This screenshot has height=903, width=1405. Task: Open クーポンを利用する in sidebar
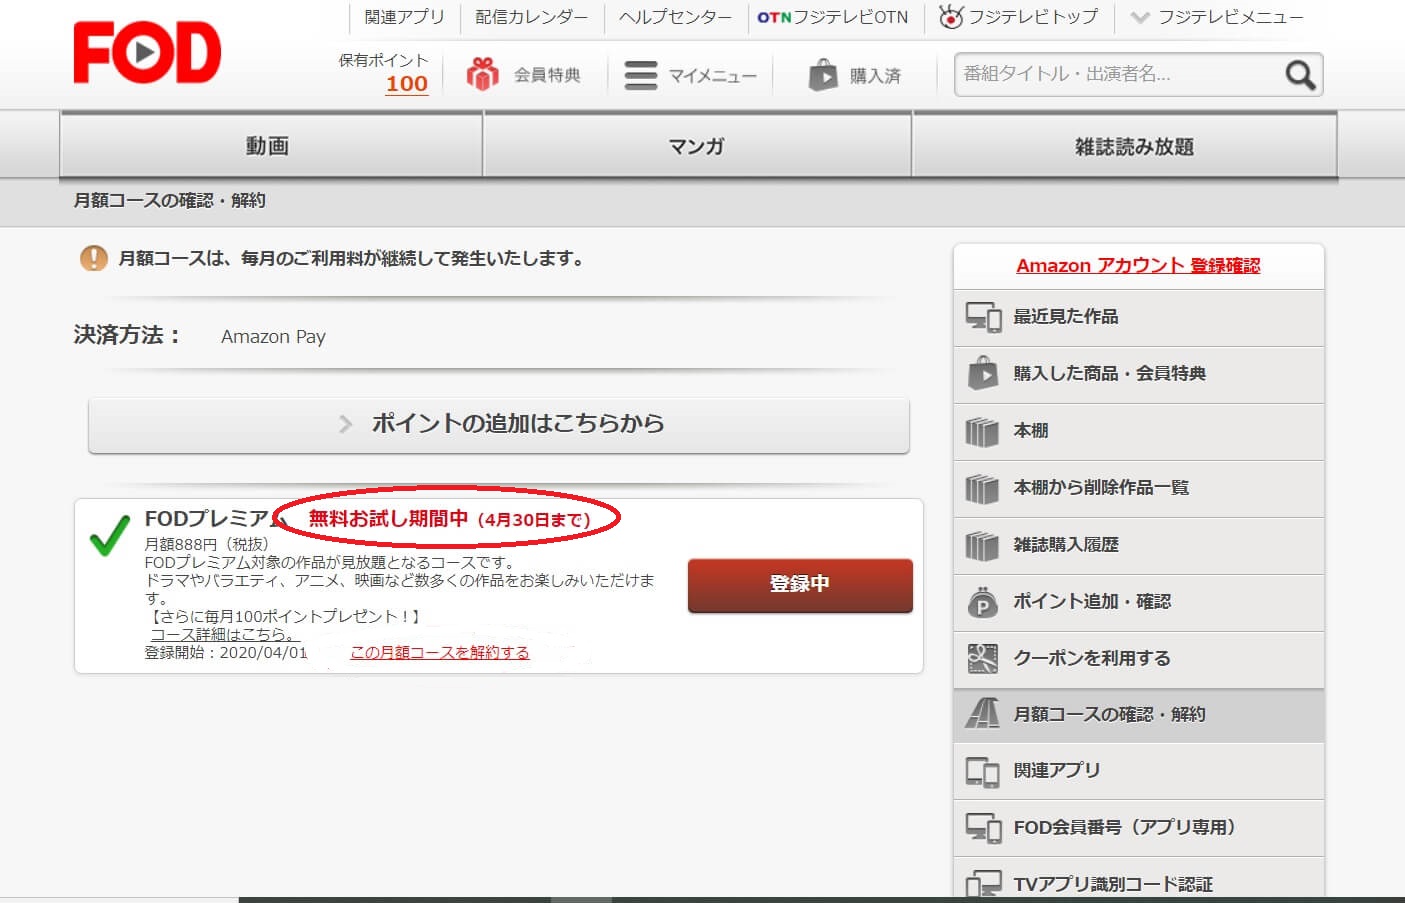(1139, 658)
